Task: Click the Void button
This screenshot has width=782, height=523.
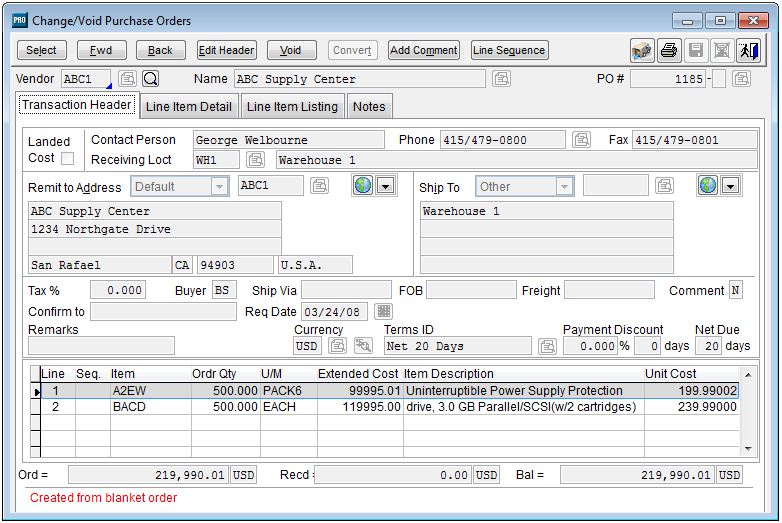Action: (x=292, y=50)
